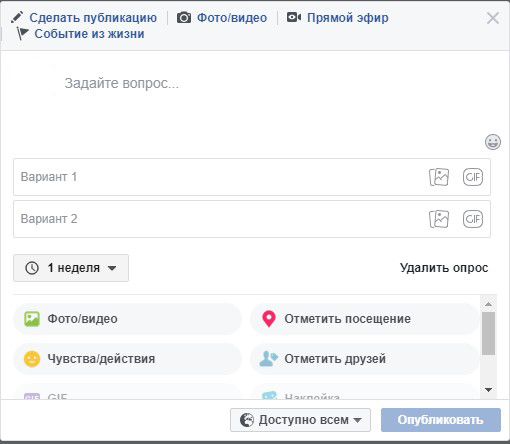This screenshot has height=444, width=510.
Task: Choose Отметить посещение option
Action: (x=365, y=319)
